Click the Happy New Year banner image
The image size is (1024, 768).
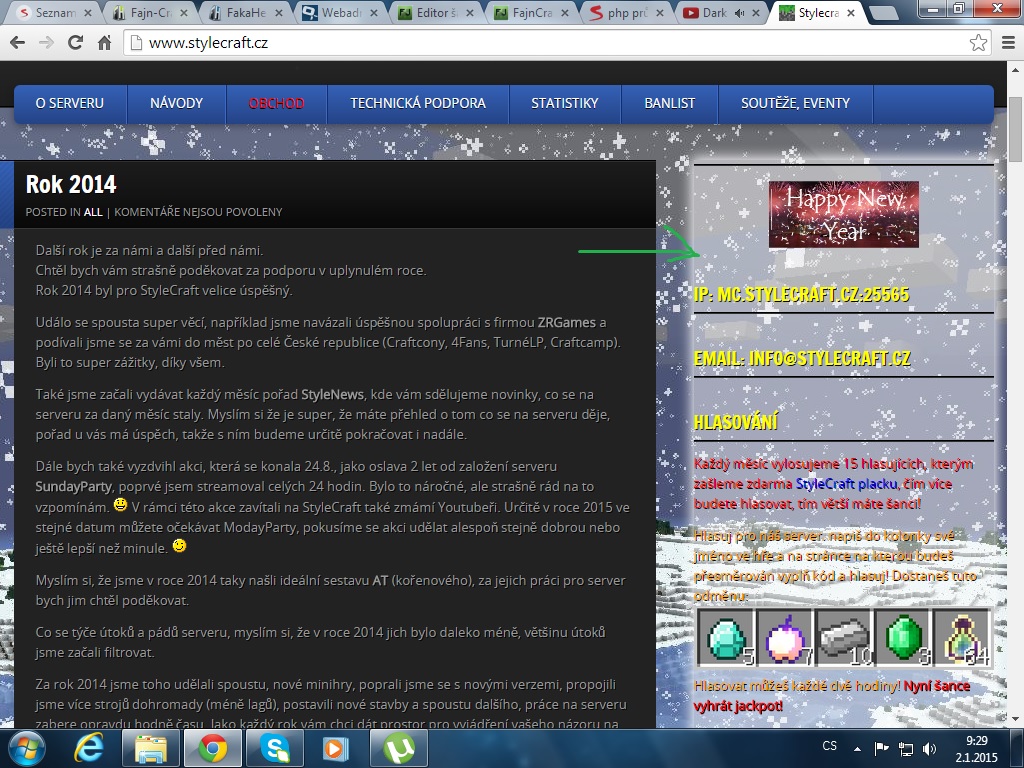click(843, 214)
